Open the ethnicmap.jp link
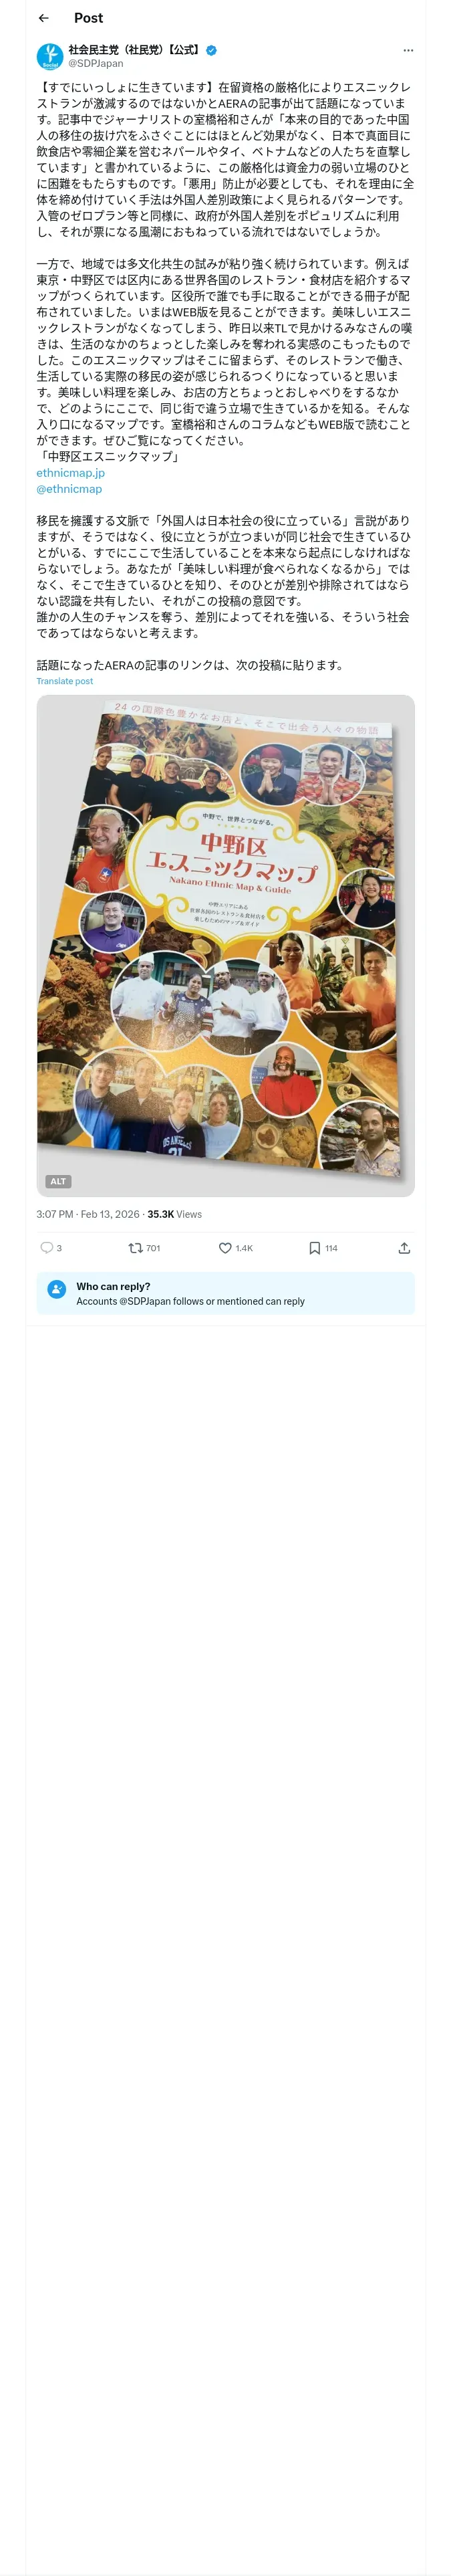 pyautogui.click(x=70, y=473)
